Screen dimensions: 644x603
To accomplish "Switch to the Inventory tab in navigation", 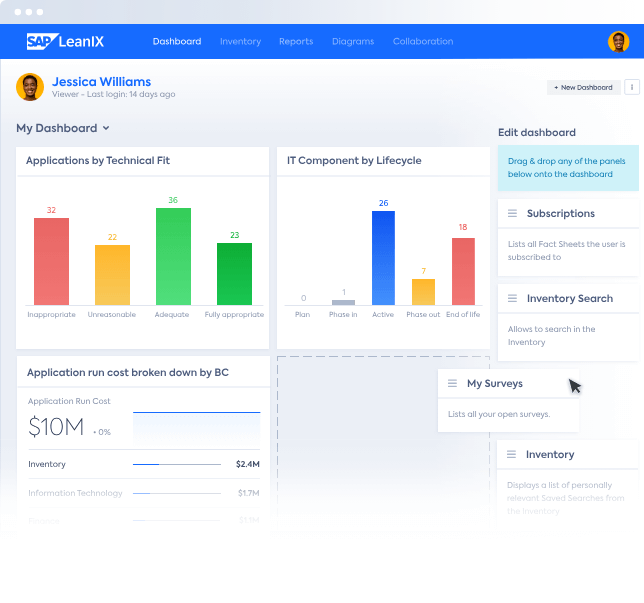I will pyautogui.click(x=240, y=42).
